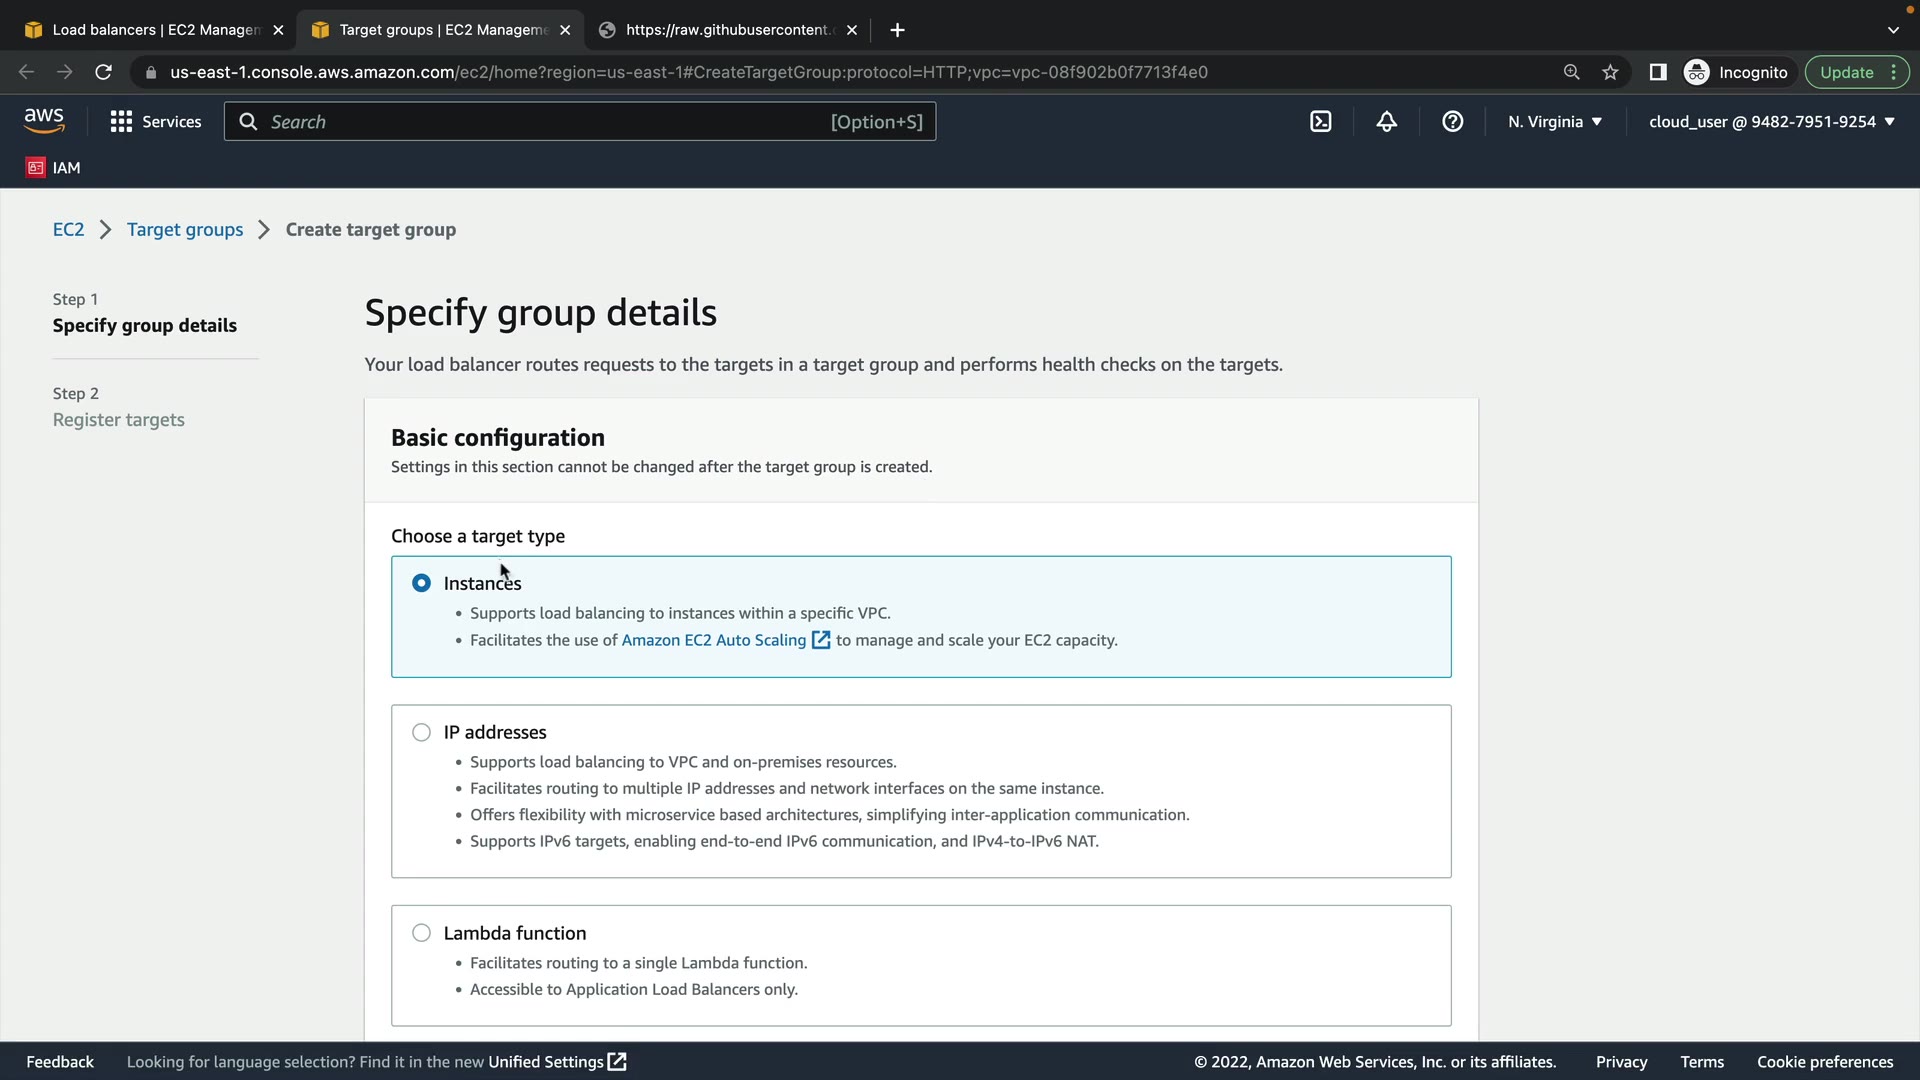Click the help question mark icon

click(1452, 122)
